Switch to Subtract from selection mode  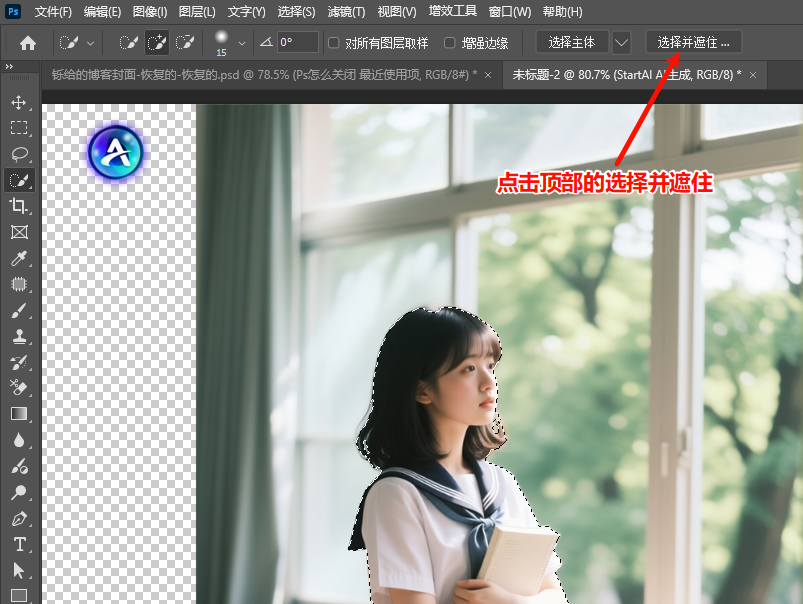184,43
